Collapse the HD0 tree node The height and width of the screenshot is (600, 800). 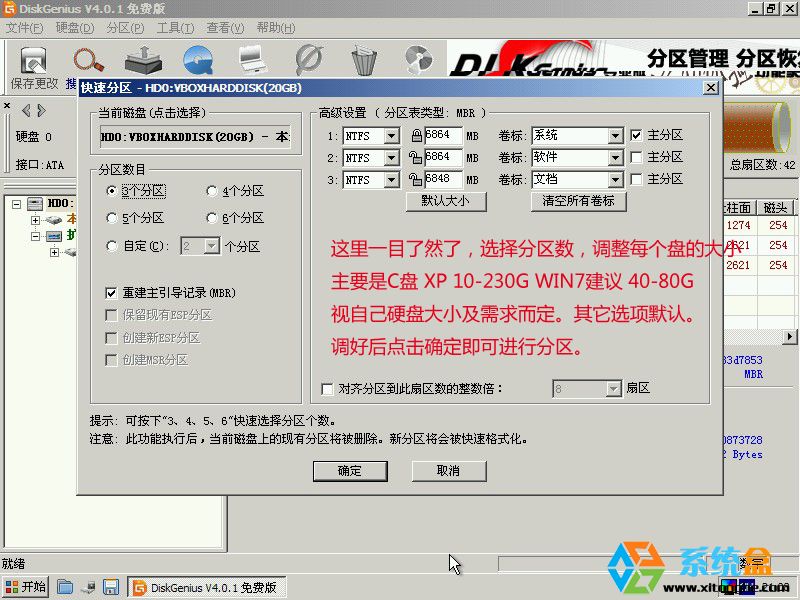(16, 204)
